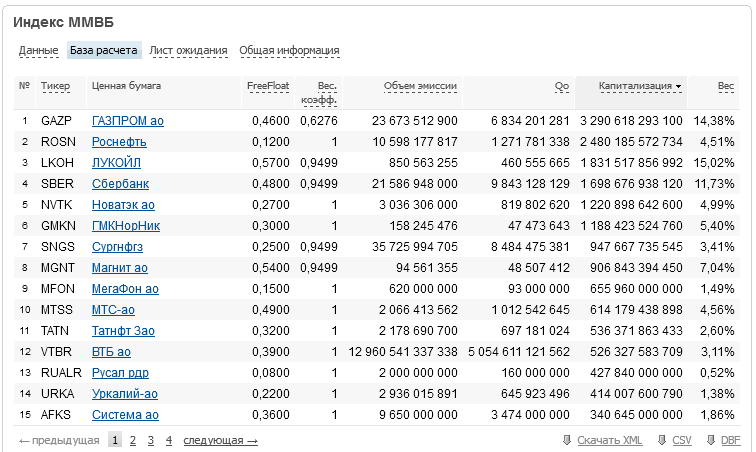Sort by Объем эмиссии column header
The image size is (756, 452).
[420, 86]
